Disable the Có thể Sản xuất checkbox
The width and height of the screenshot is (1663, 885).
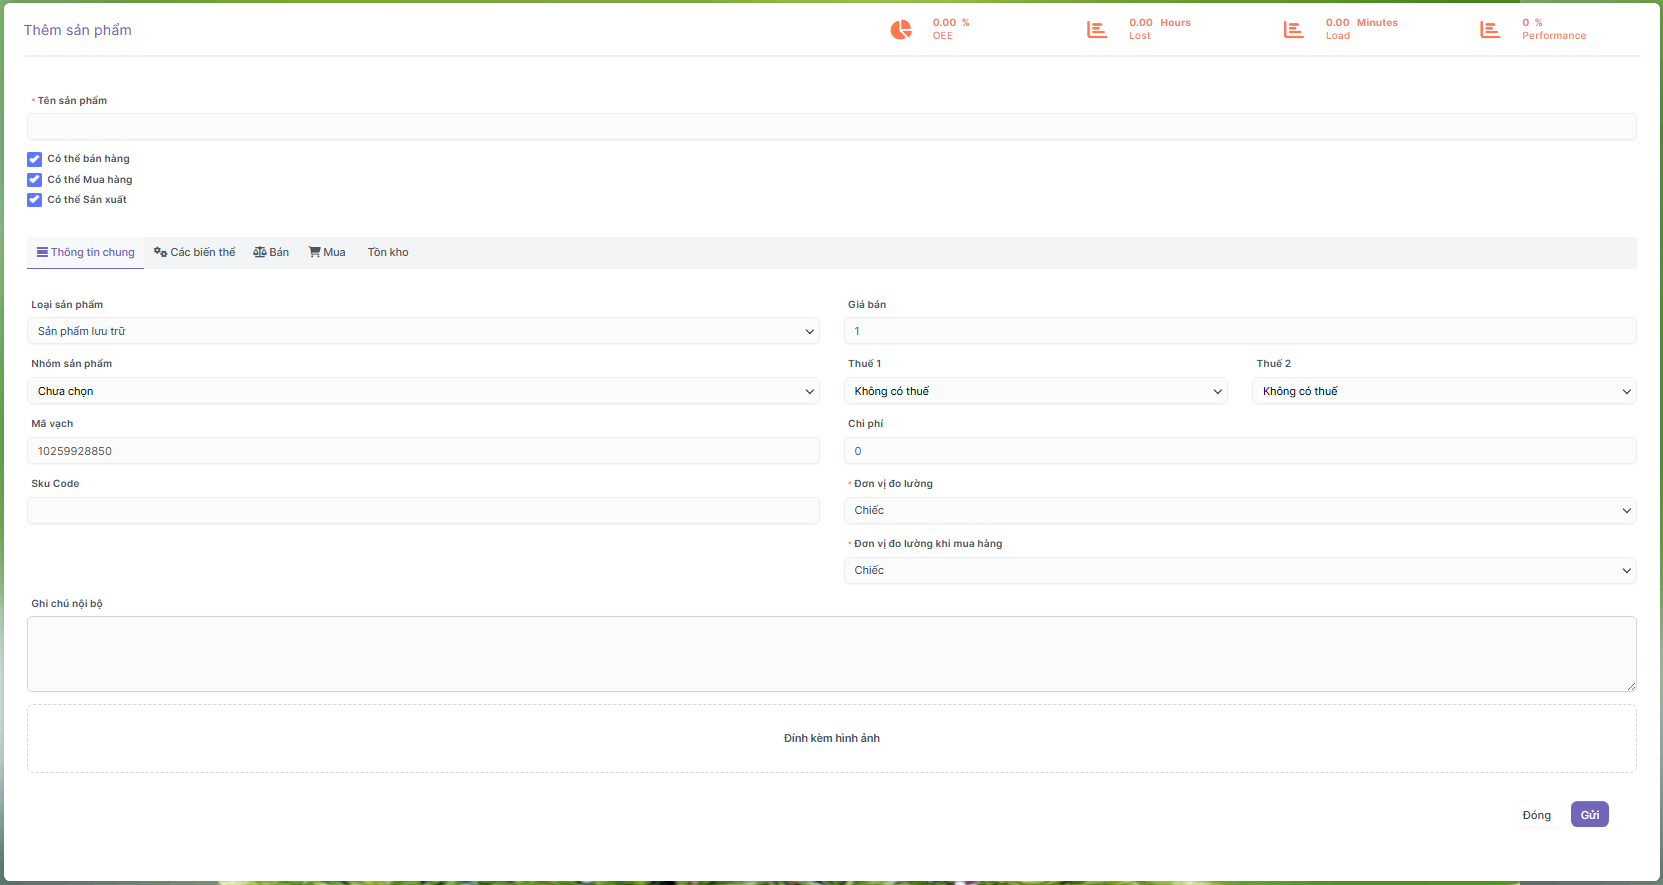(35, 200)
